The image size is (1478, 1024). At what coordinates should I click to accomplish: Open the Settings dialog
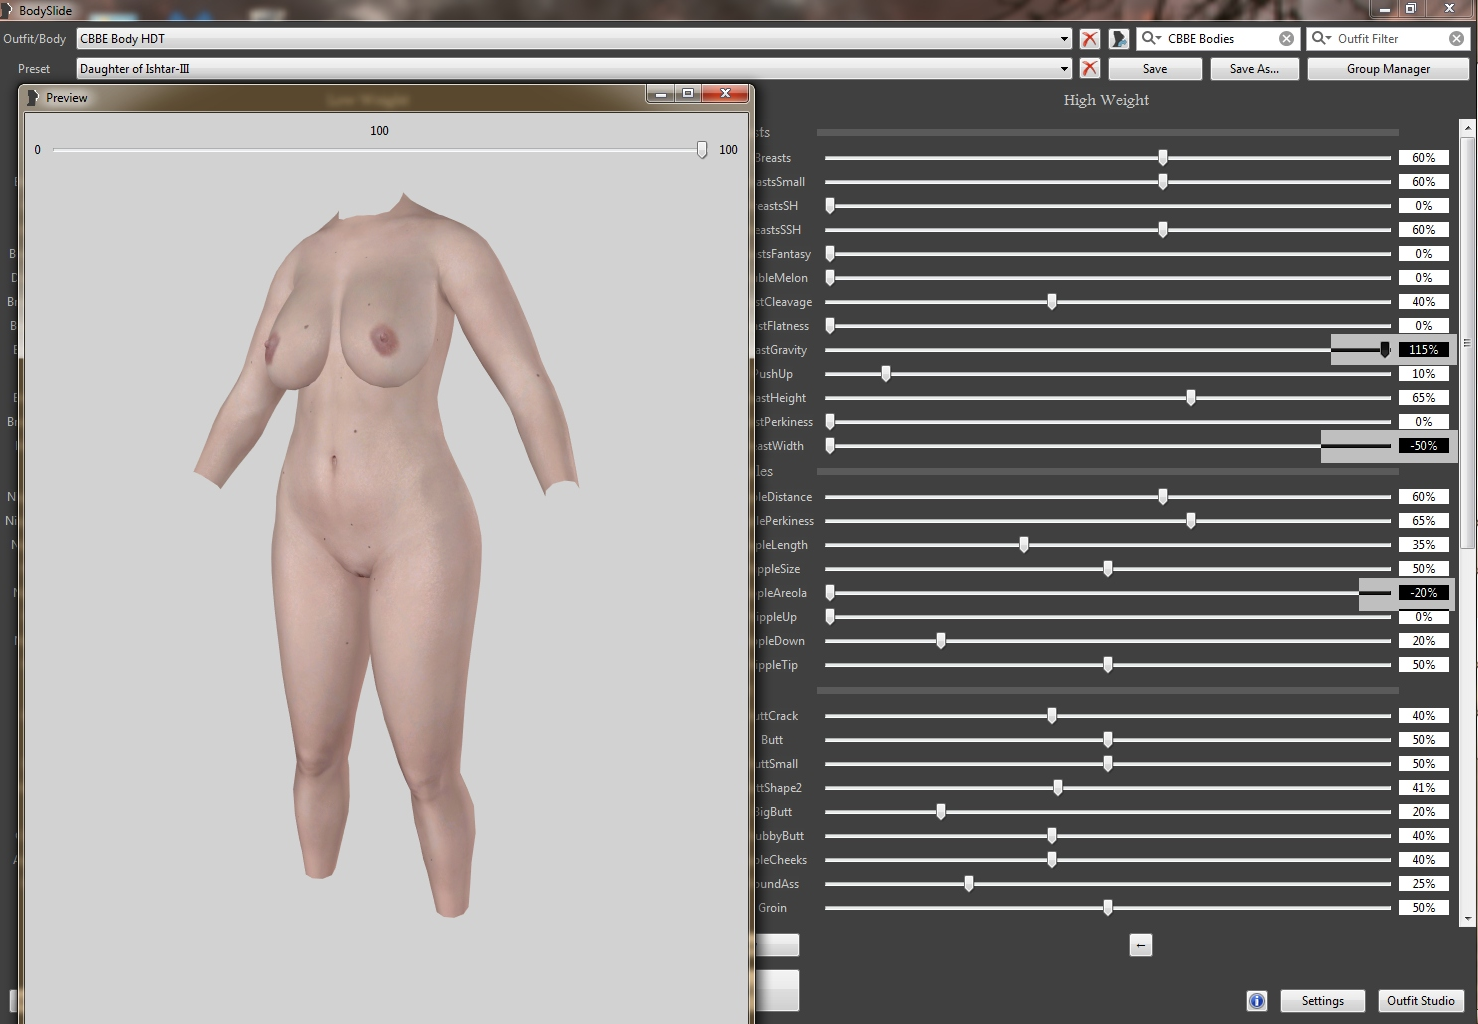tap(1322, 1001)
